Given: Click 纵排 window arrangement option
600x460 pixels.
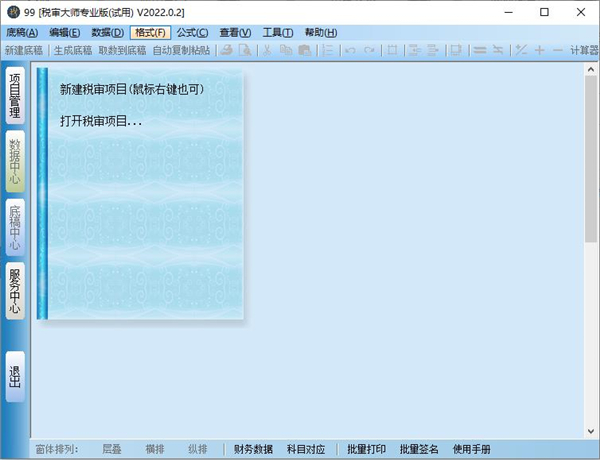Looking at the screenshot, I should pos(198,449).
